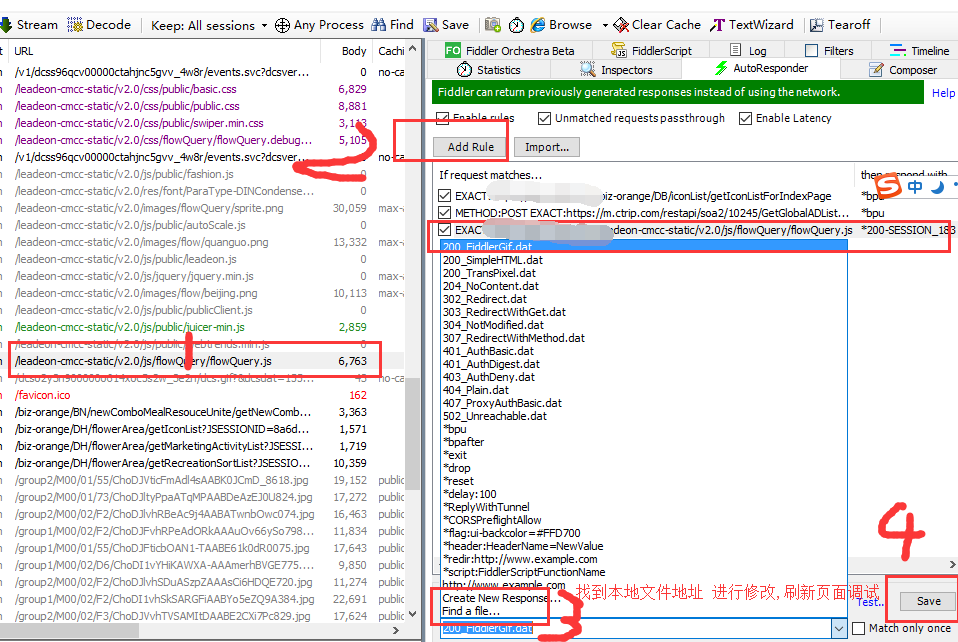Click the session list horizontal scroll right arrow
Screen dimensions: 958x642
coord(396,630)
